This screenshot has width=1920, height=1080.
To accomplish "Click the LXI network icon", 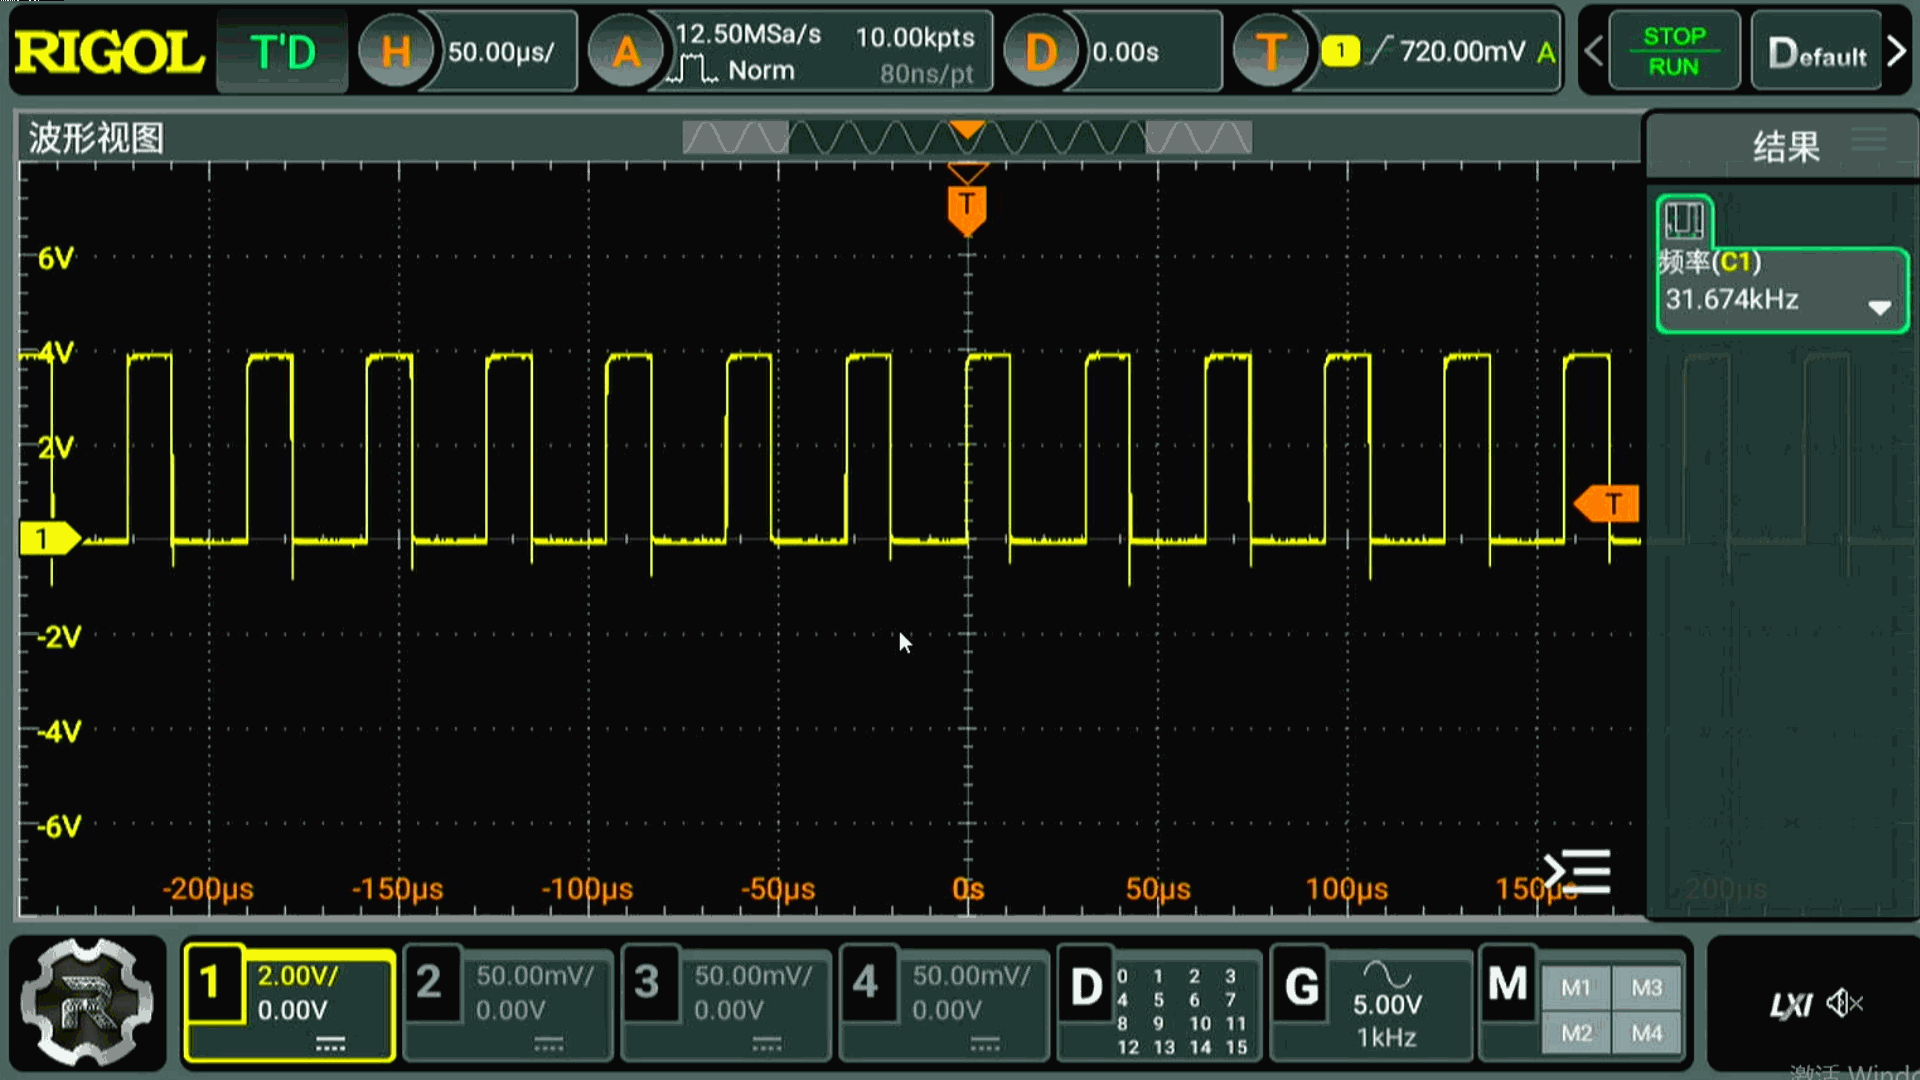I will [x=1790, y=1005].
